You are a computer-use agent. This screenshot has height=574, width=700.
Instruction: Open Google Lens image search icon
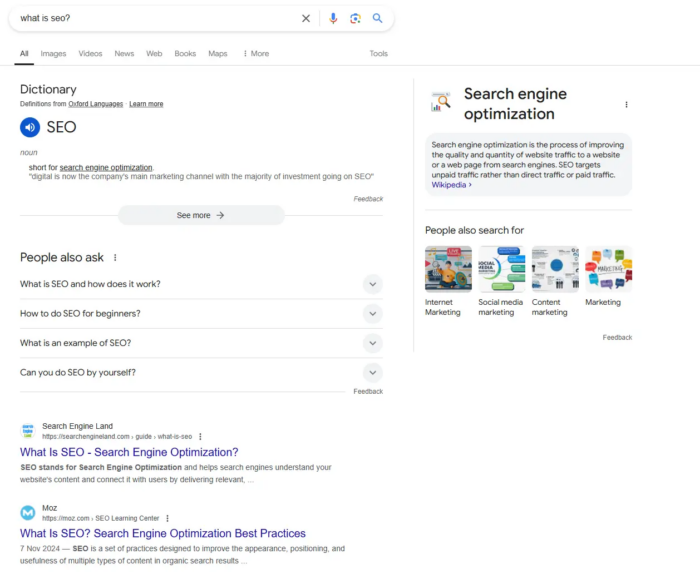tap(355, 18)
